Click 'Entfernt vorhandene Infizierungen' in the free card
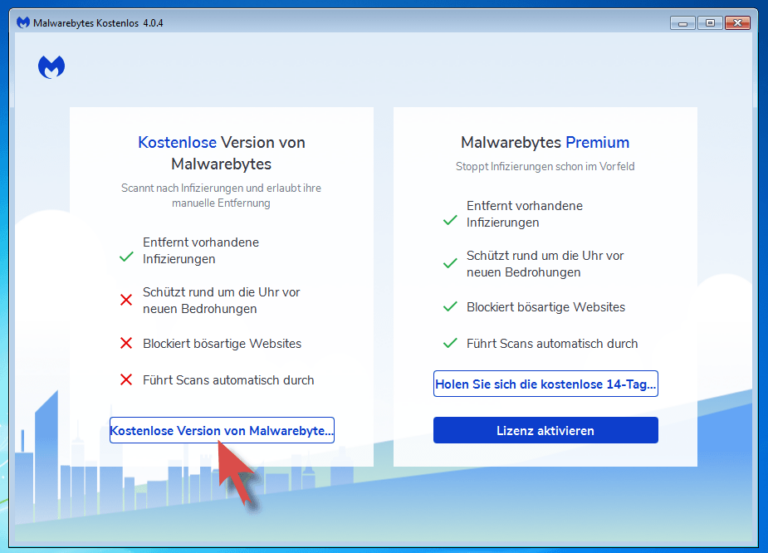 coord(201,250)
